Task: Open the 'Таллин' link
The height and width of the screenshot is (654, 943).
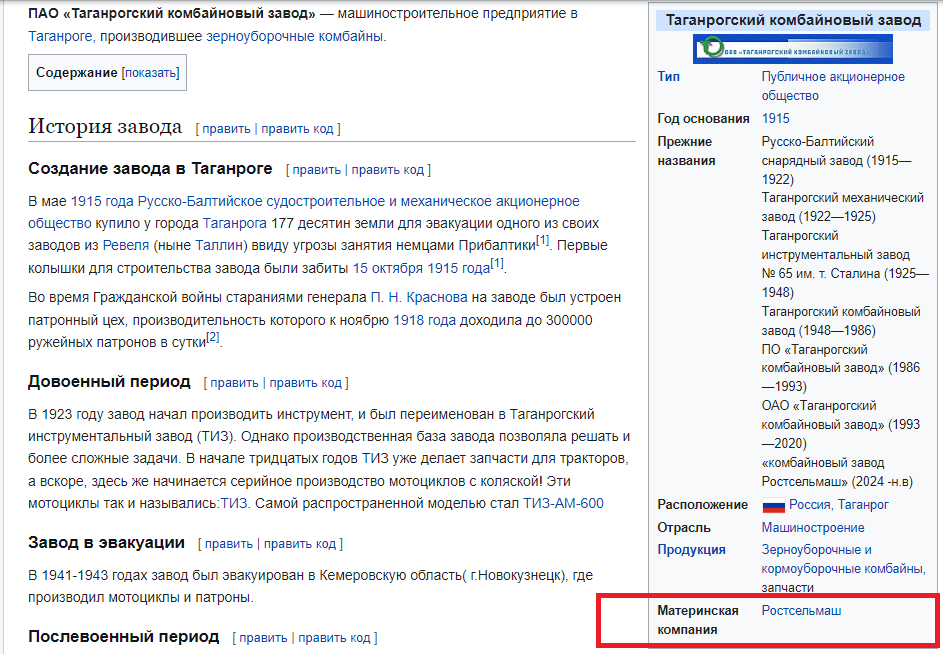Action: (218, 246)
